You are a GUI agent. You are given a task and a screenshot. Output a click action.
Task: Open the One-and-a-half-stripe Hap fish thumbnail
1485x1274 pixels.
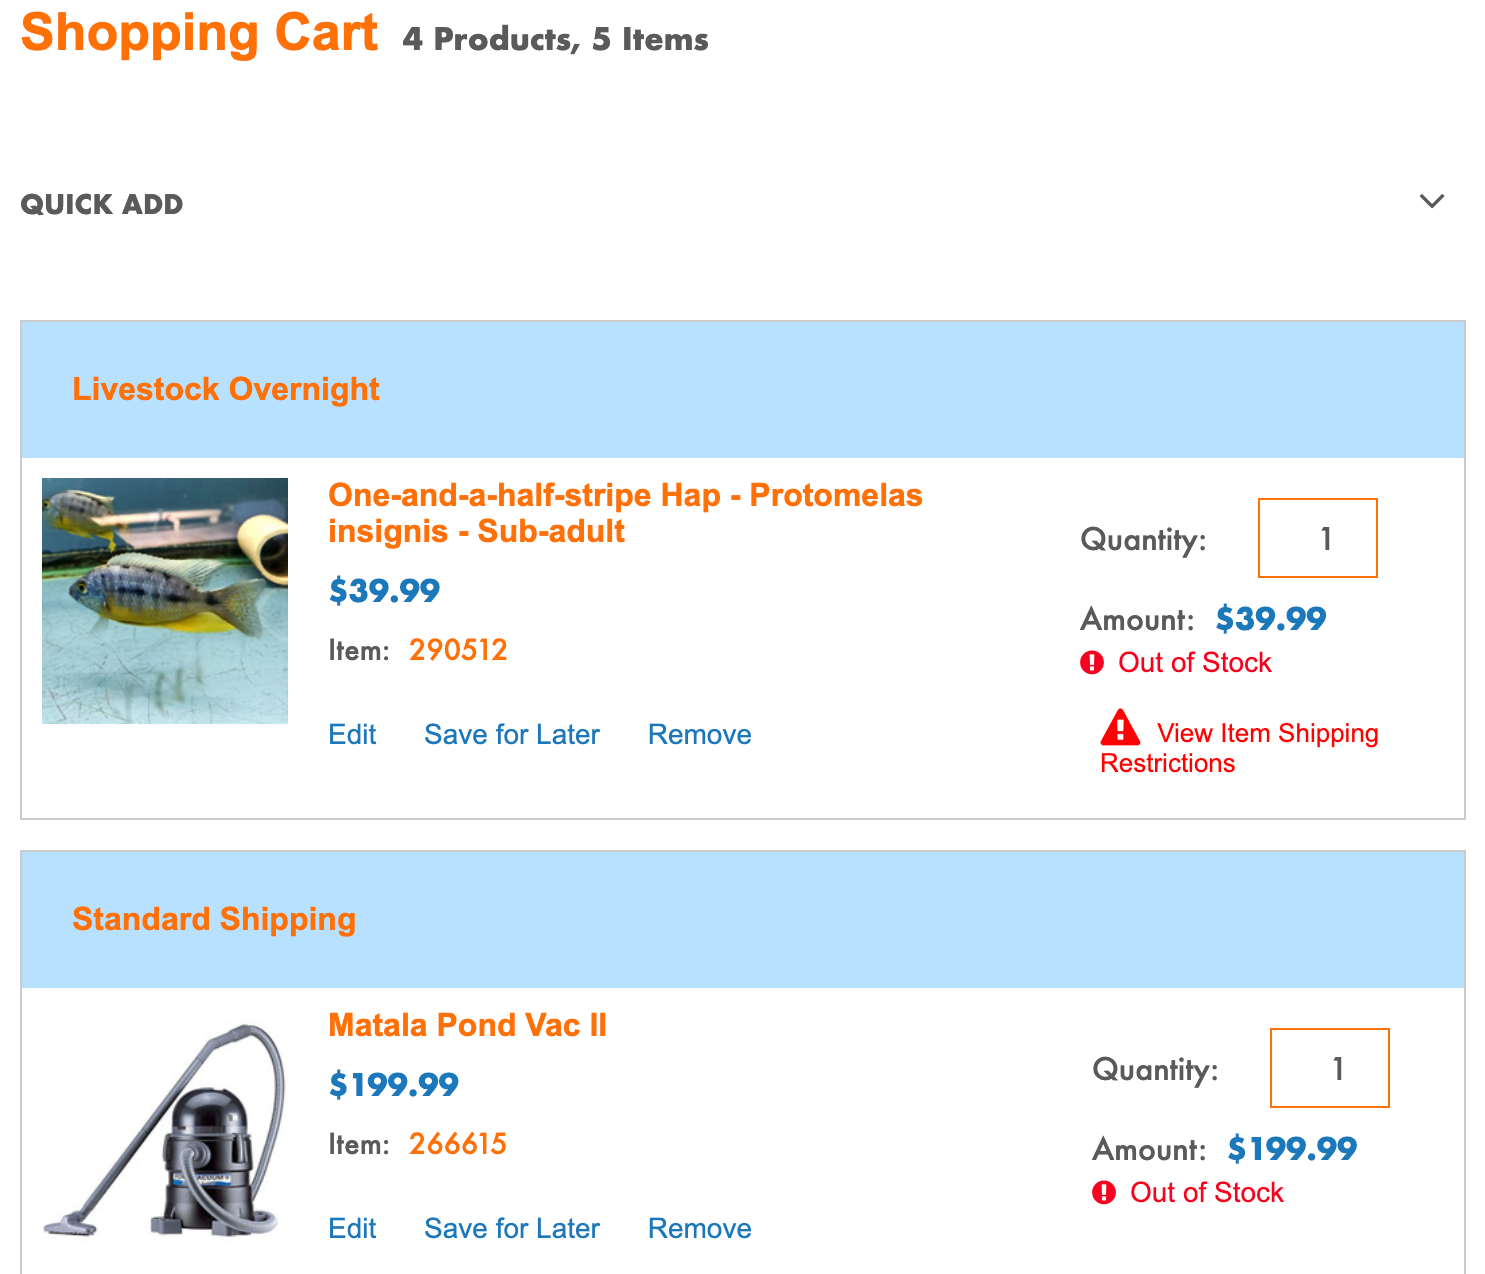click(165, 600)
